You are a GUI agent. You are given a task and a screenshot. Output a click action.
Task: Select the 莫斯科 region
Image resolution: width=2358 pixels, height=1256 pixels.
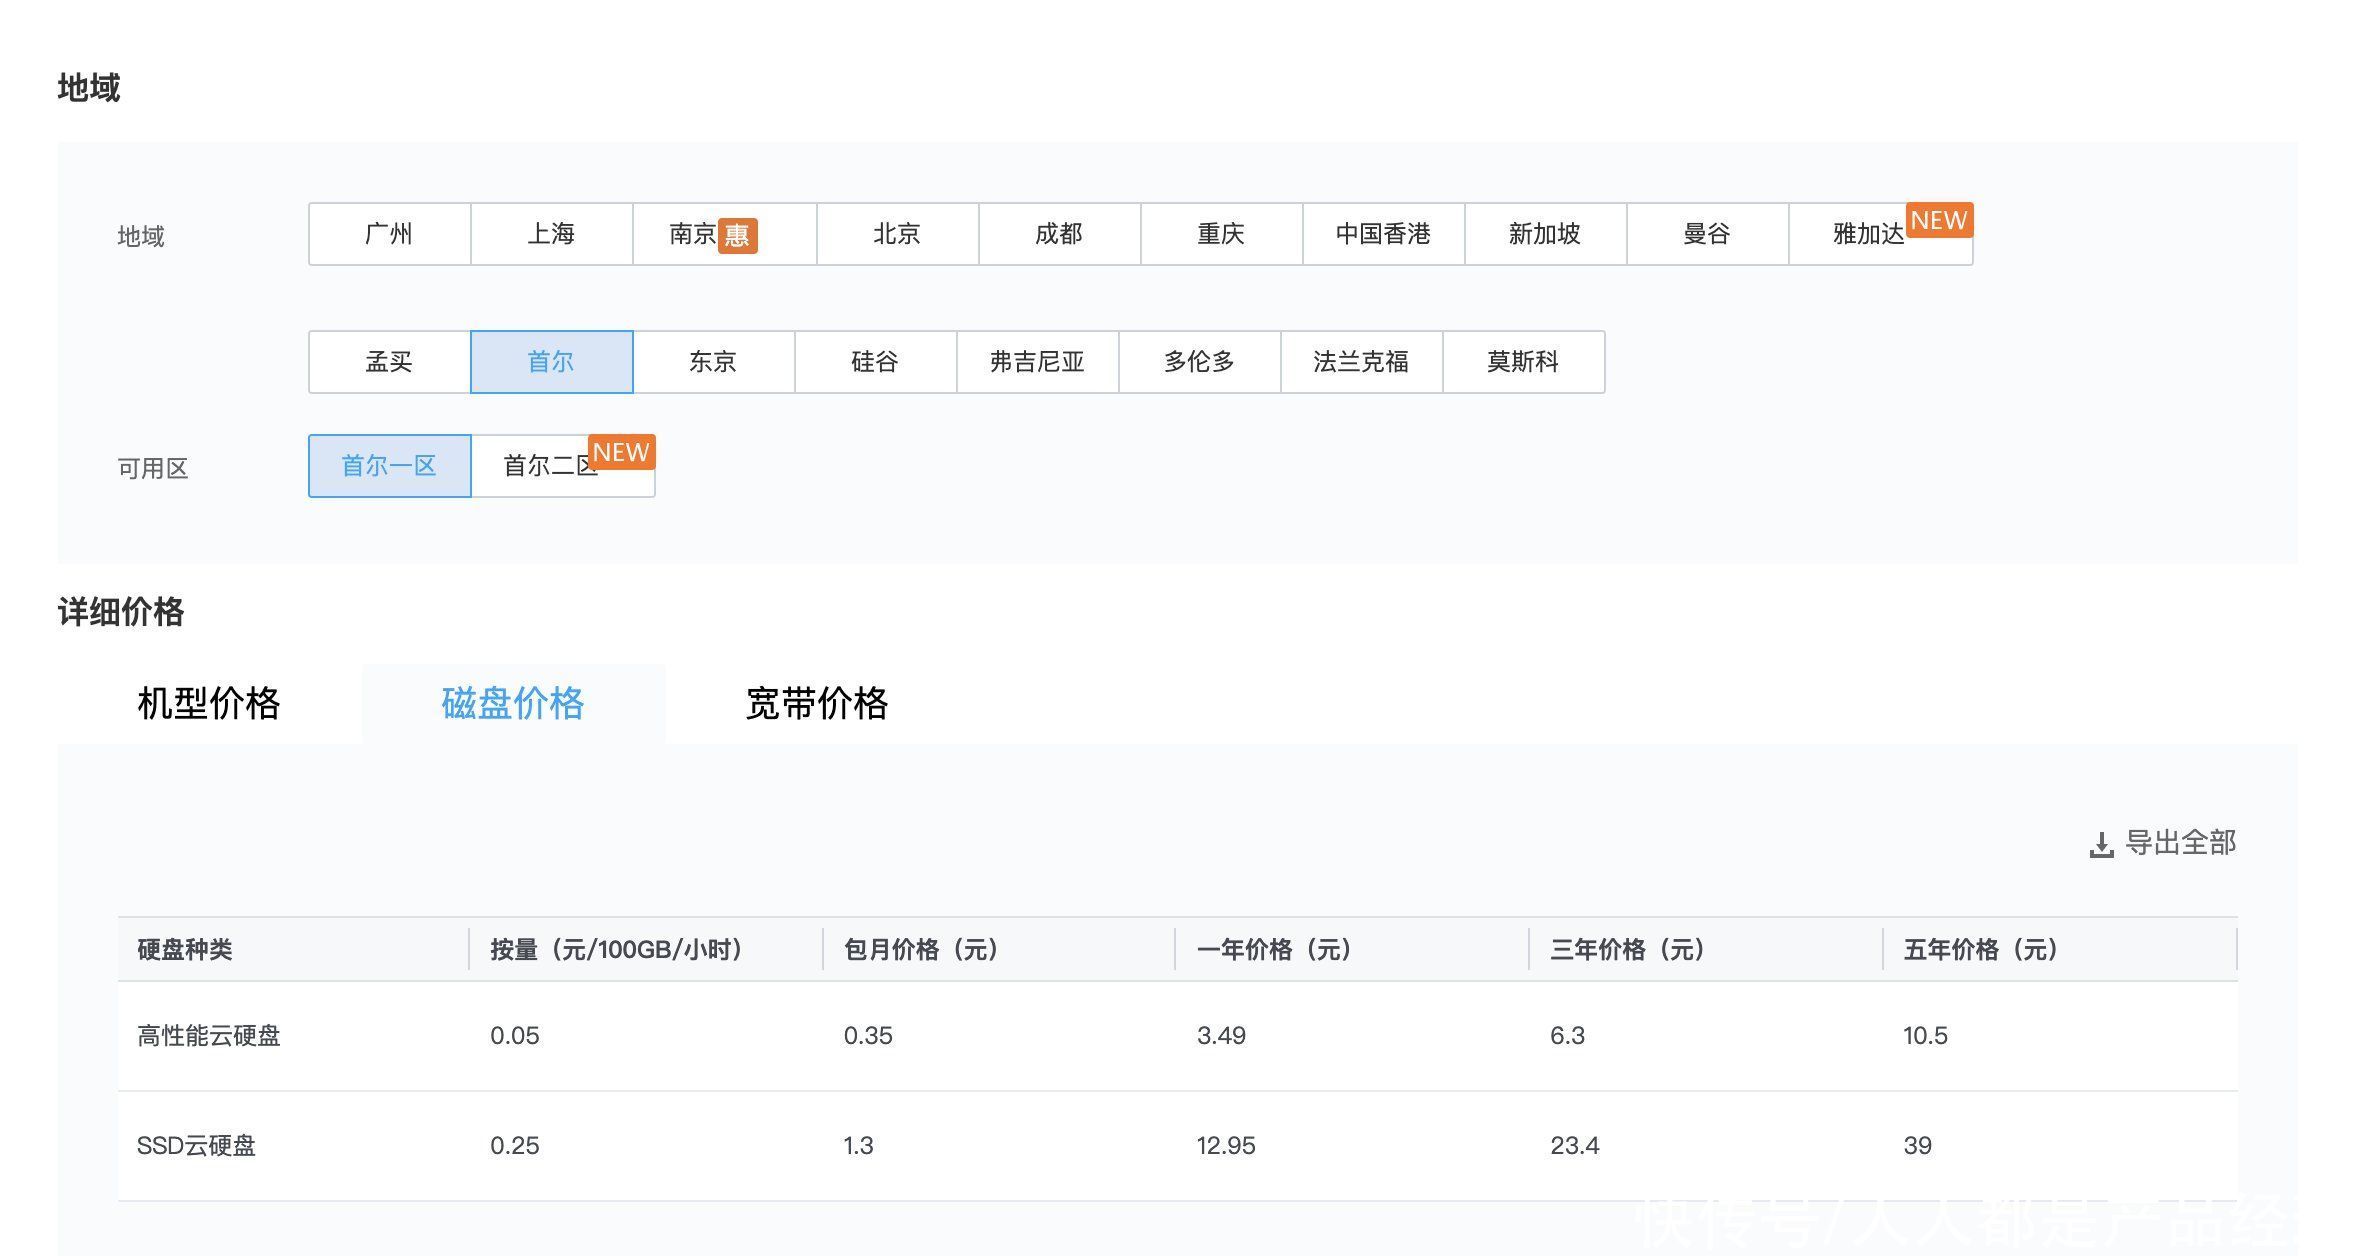point(1523,362)
